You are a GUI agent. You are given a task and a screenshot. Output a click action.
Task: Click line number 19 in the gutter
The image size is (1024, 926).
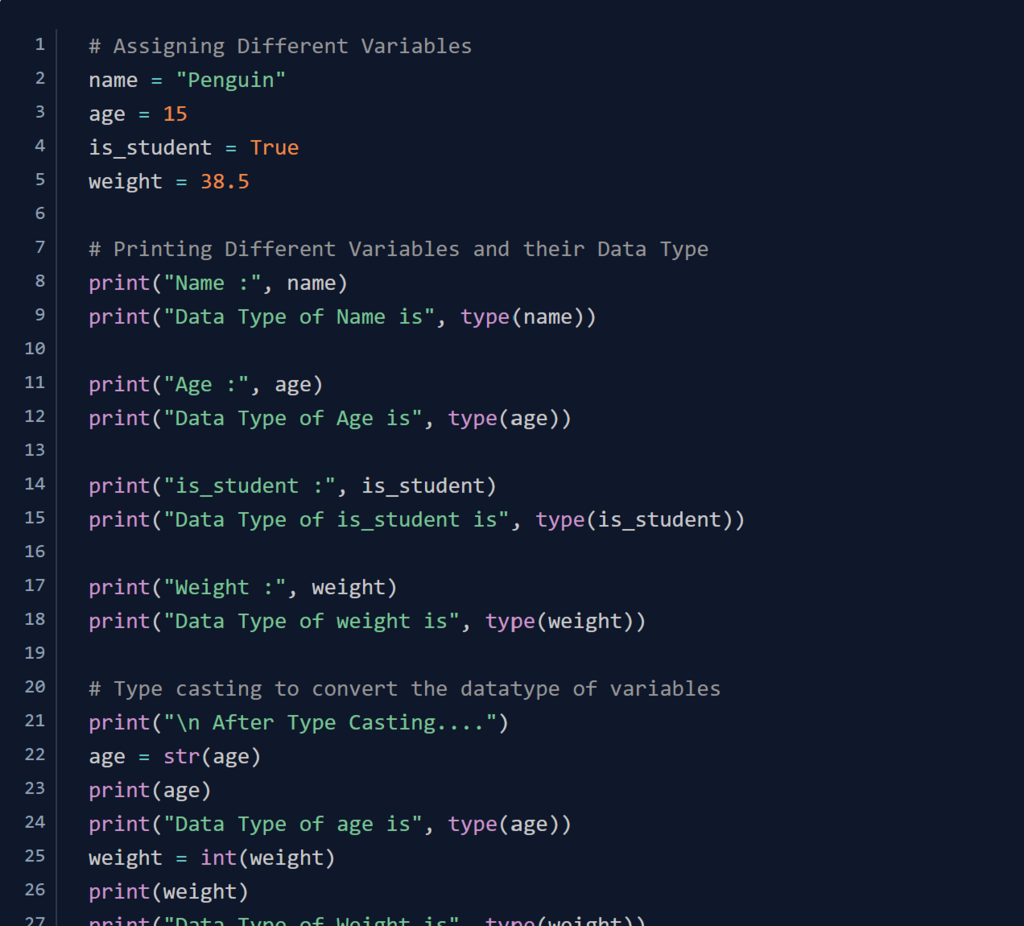(35, 653)
